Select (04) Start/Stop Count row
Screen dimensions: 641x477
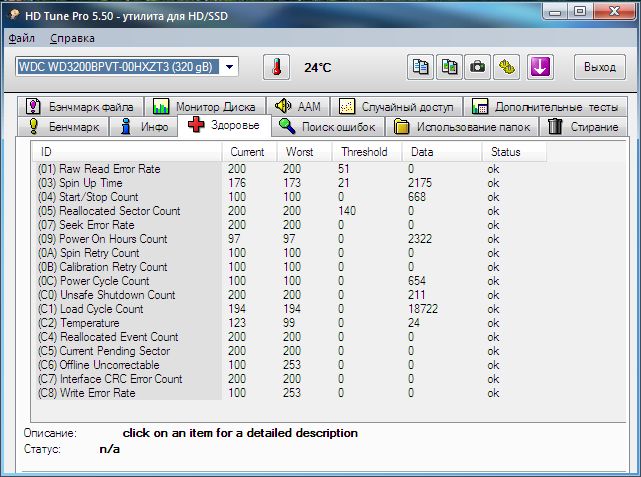pyautogui.click(x=290, y=197)
